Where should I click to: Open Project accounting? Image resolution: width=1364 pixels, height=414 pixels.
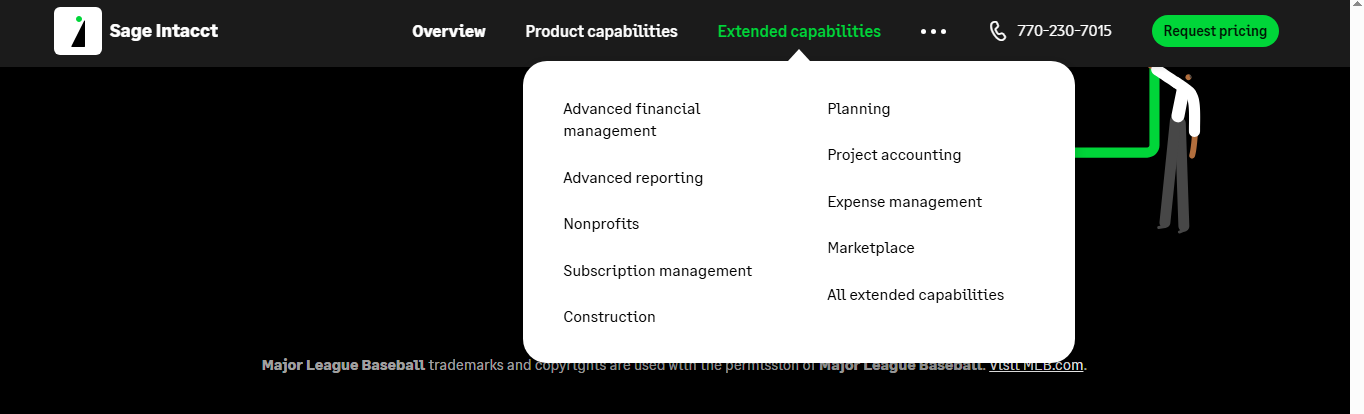point(894,155)
